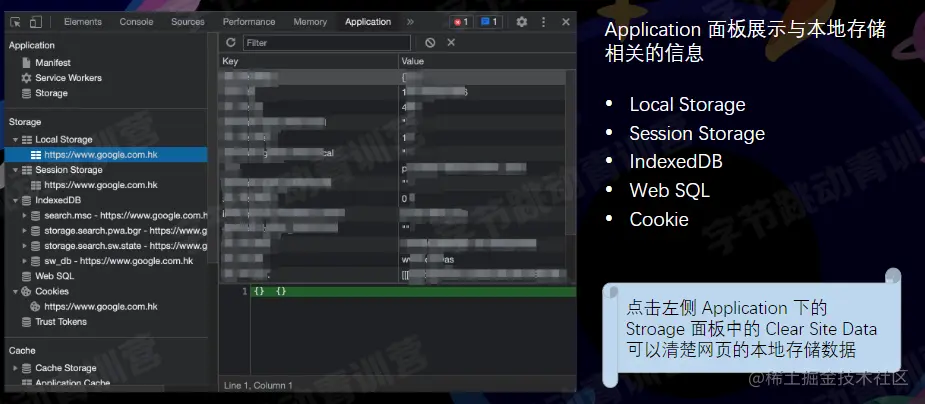The image size is (925, 404).
Task: Open Trust Tokens in the sidebar
Action: click(x=61, y=322)
